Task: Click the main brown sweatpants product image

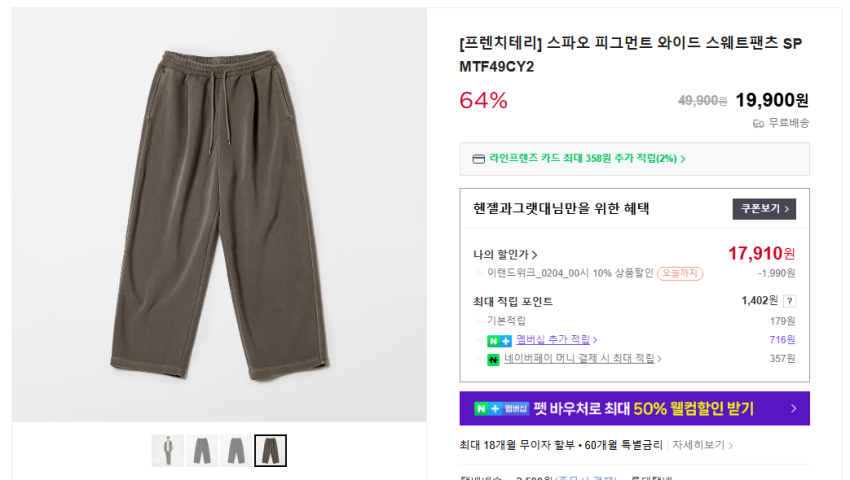Action: point(219,215)
